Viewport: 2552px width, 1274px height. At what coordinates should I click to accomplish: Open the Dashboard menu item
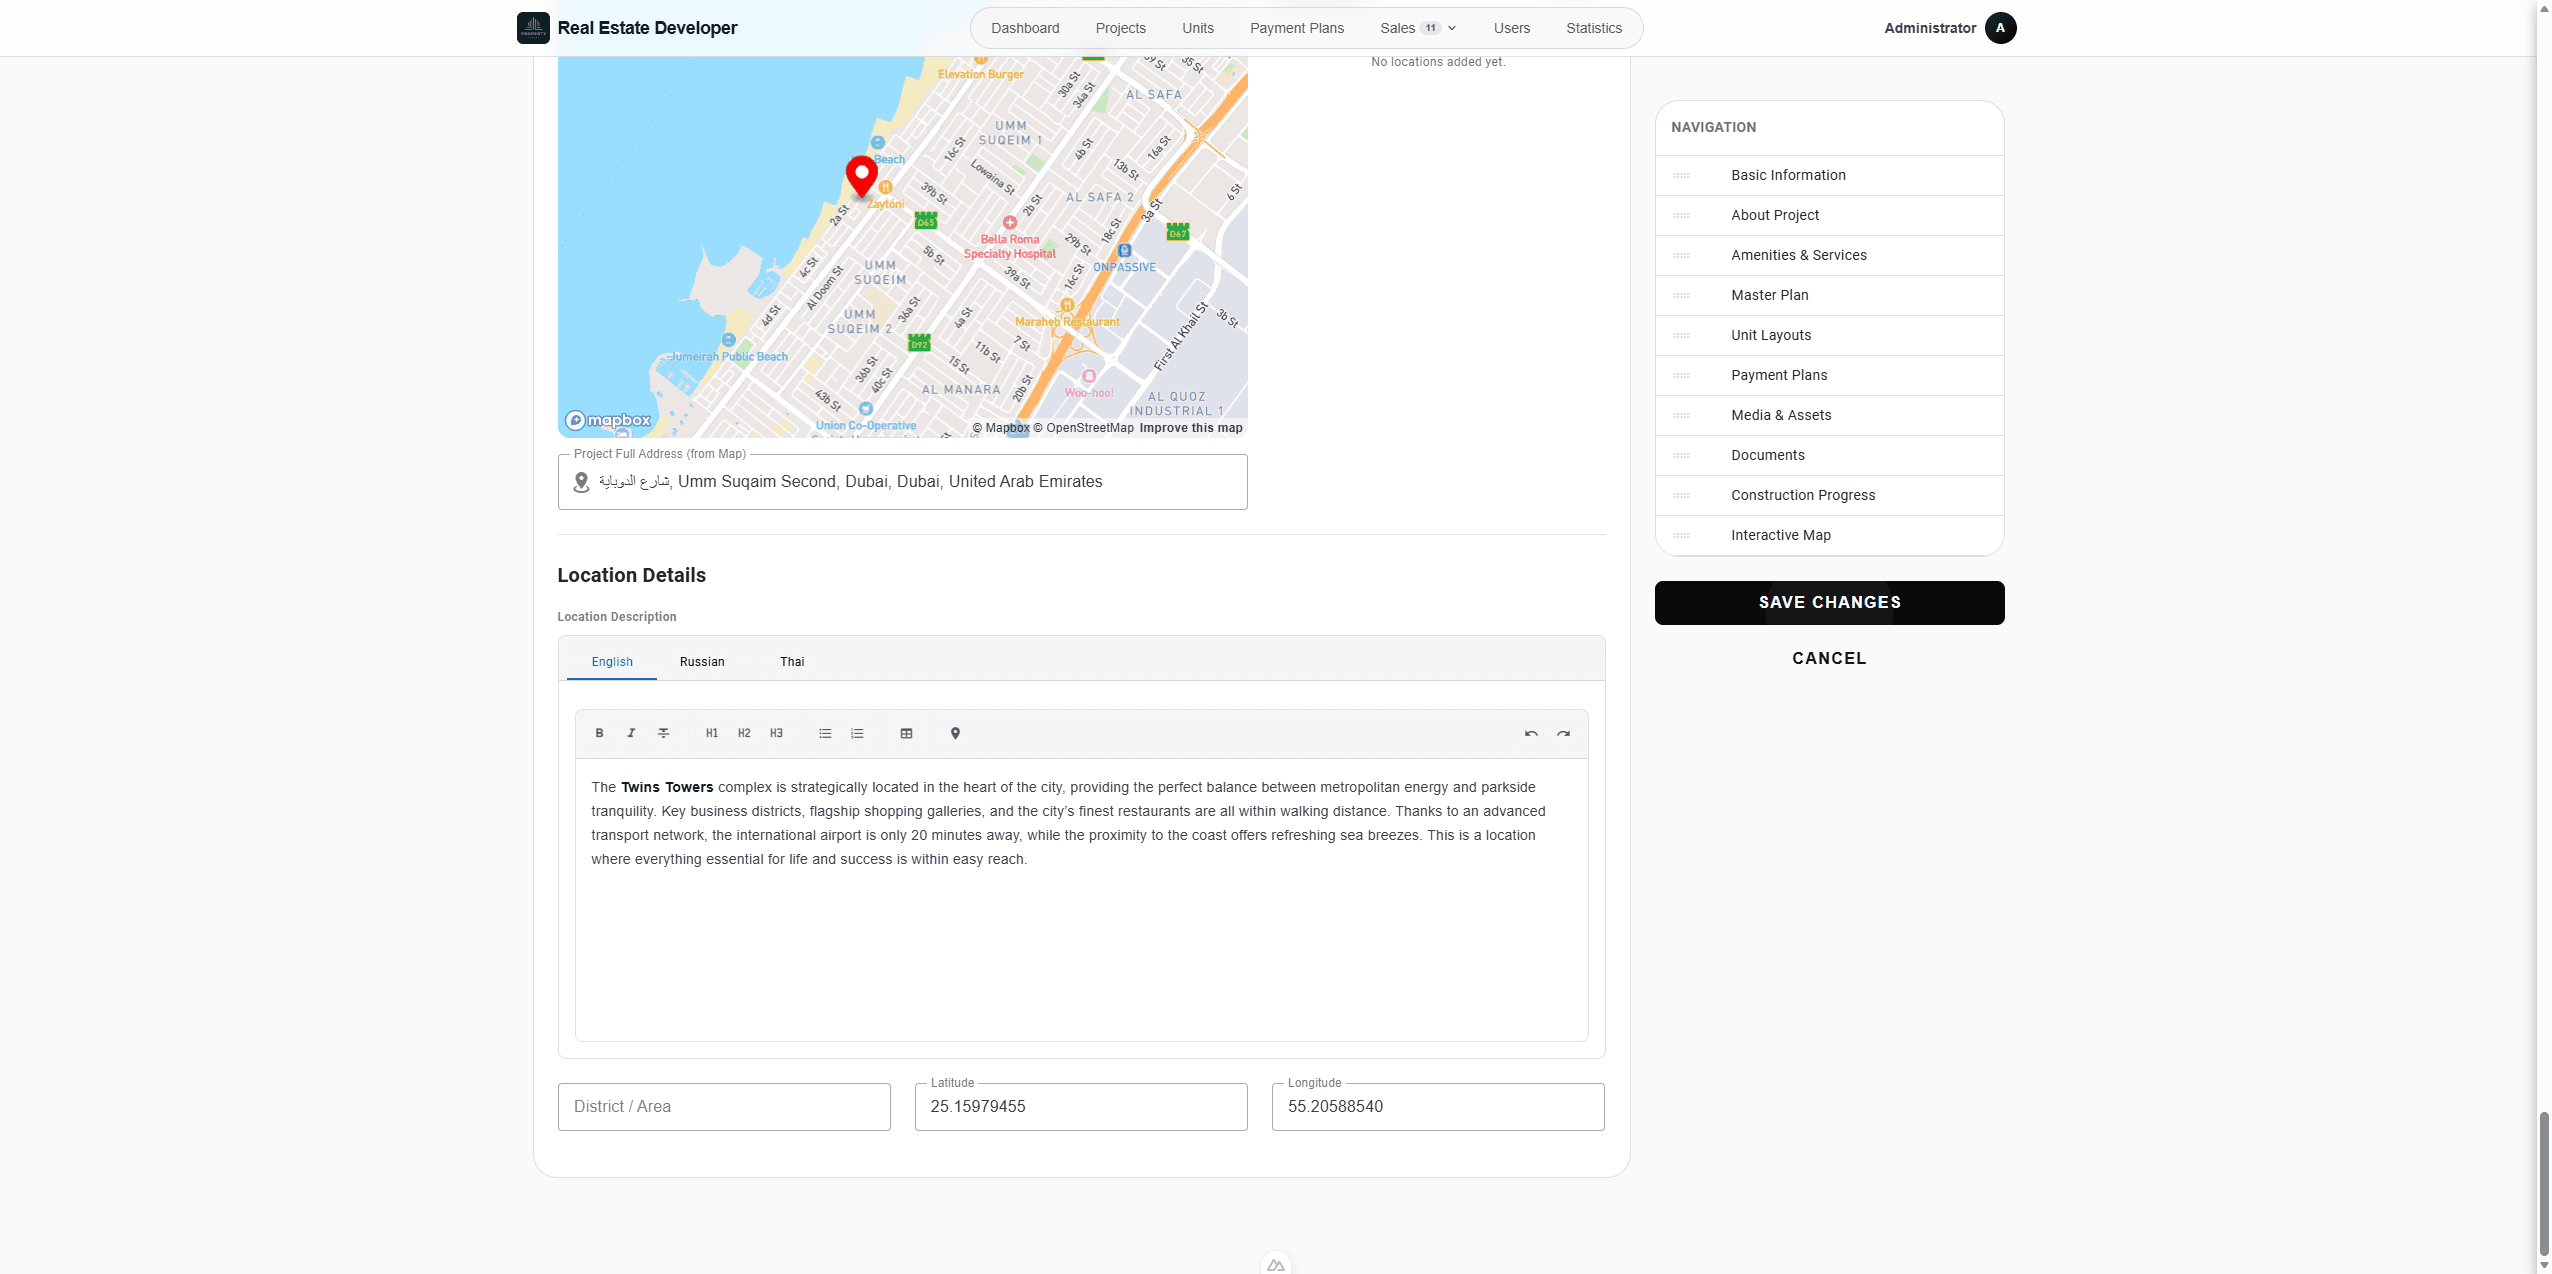(x=1025, y=28)
